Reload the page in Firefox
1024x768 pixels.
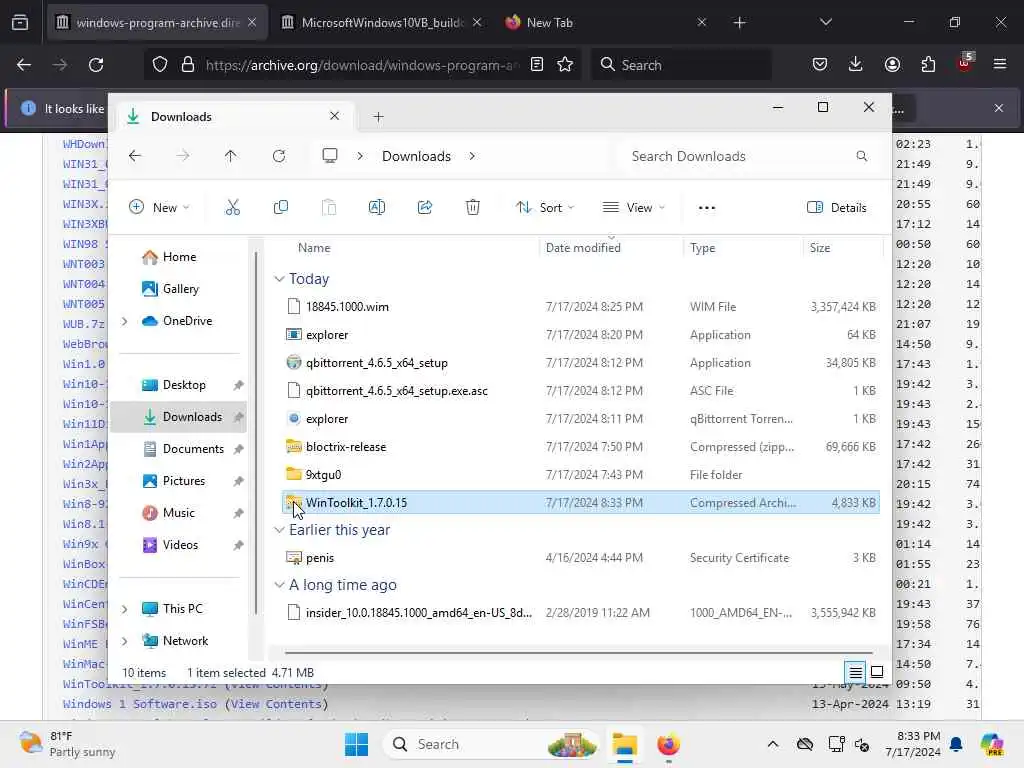96,65
